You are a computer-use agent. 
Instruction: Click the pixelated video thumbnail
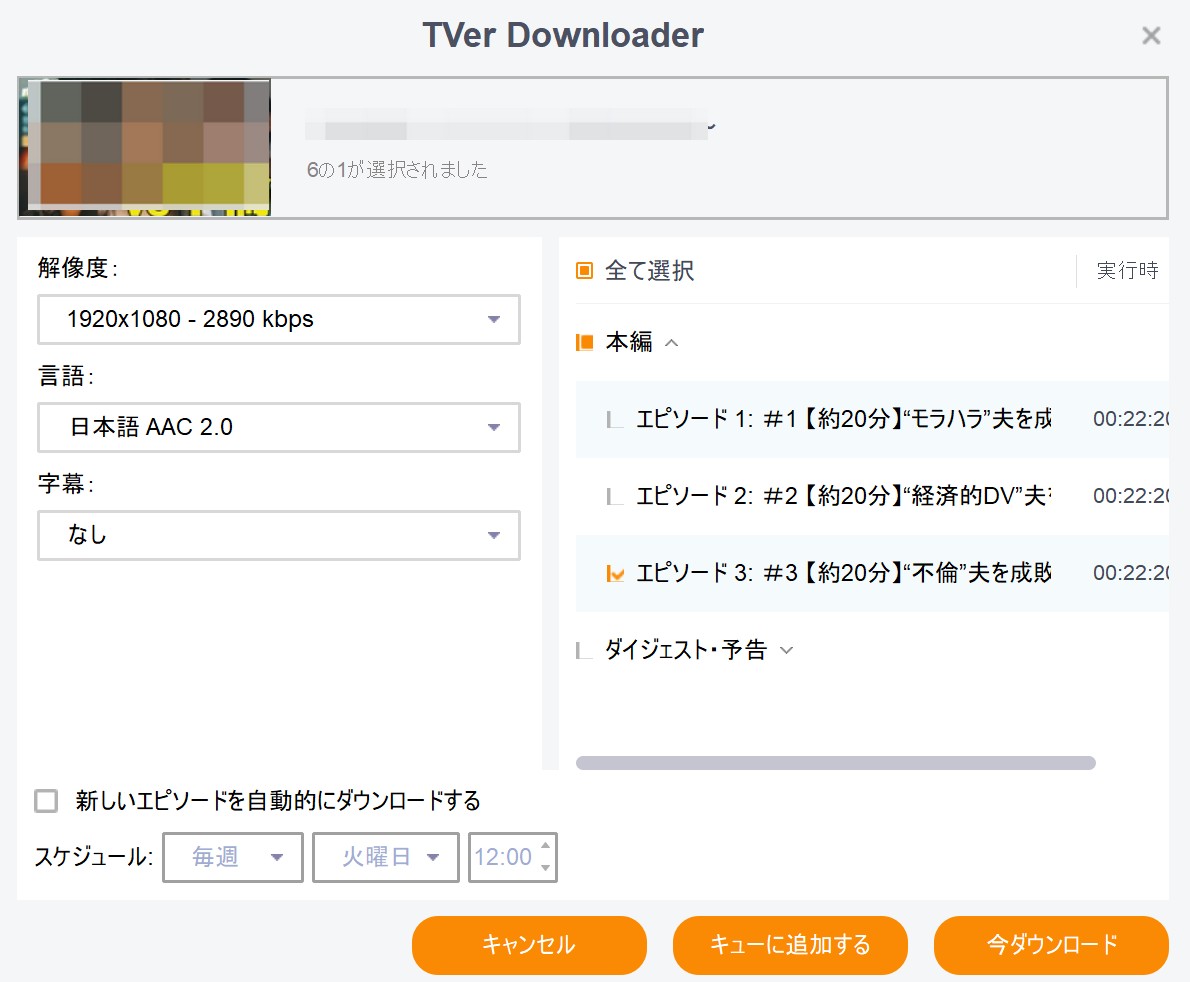[145, 147]
